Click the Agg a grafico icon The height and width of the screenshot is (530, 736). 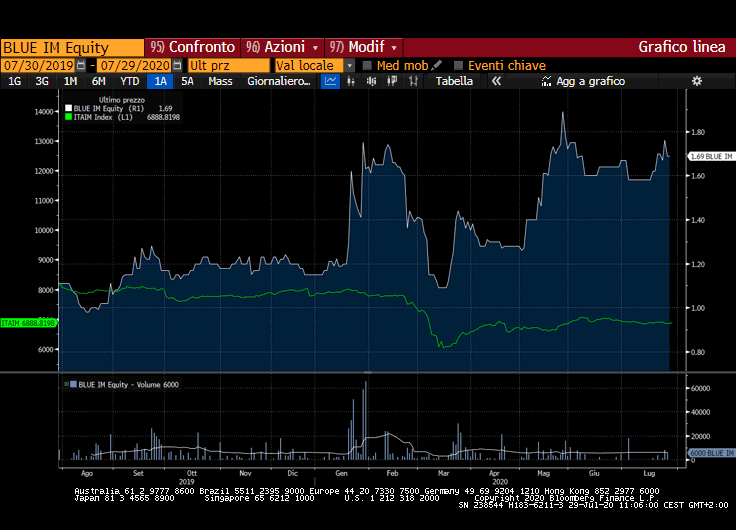click(546, 81)
